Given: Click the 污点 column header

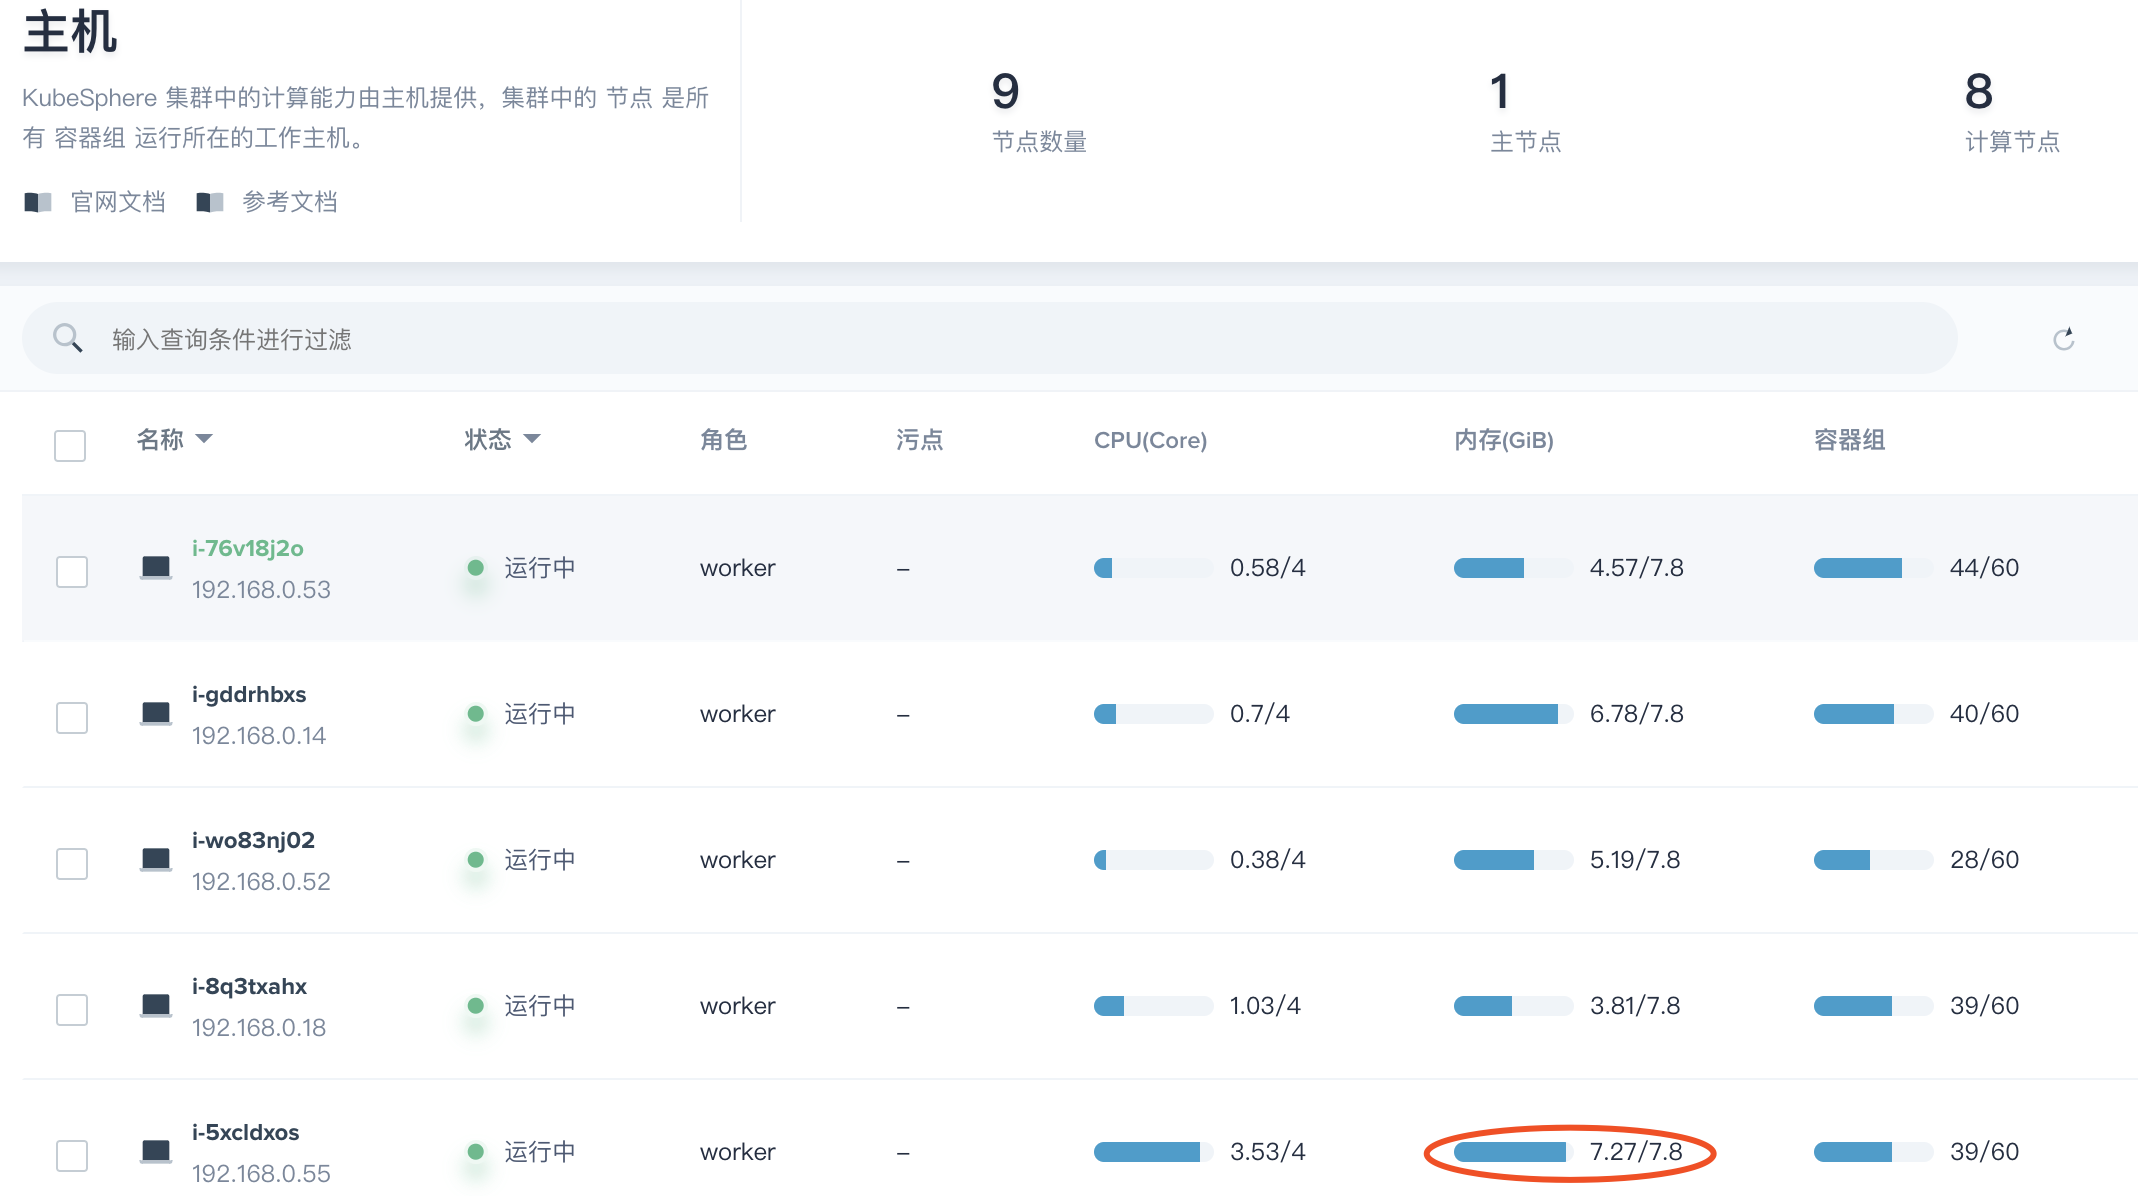Looking at the screenshot, I should (920, 440).
